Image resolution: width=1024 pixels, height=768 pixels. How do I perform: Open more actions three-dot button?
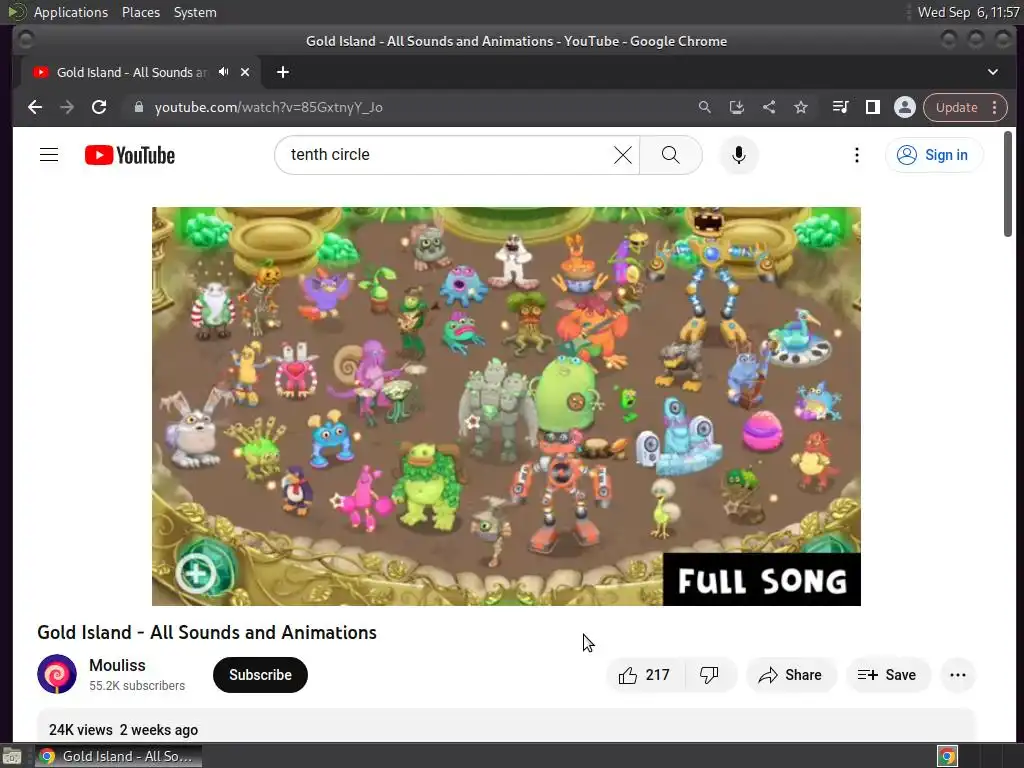pyautogui.click(x=957, y=675)
